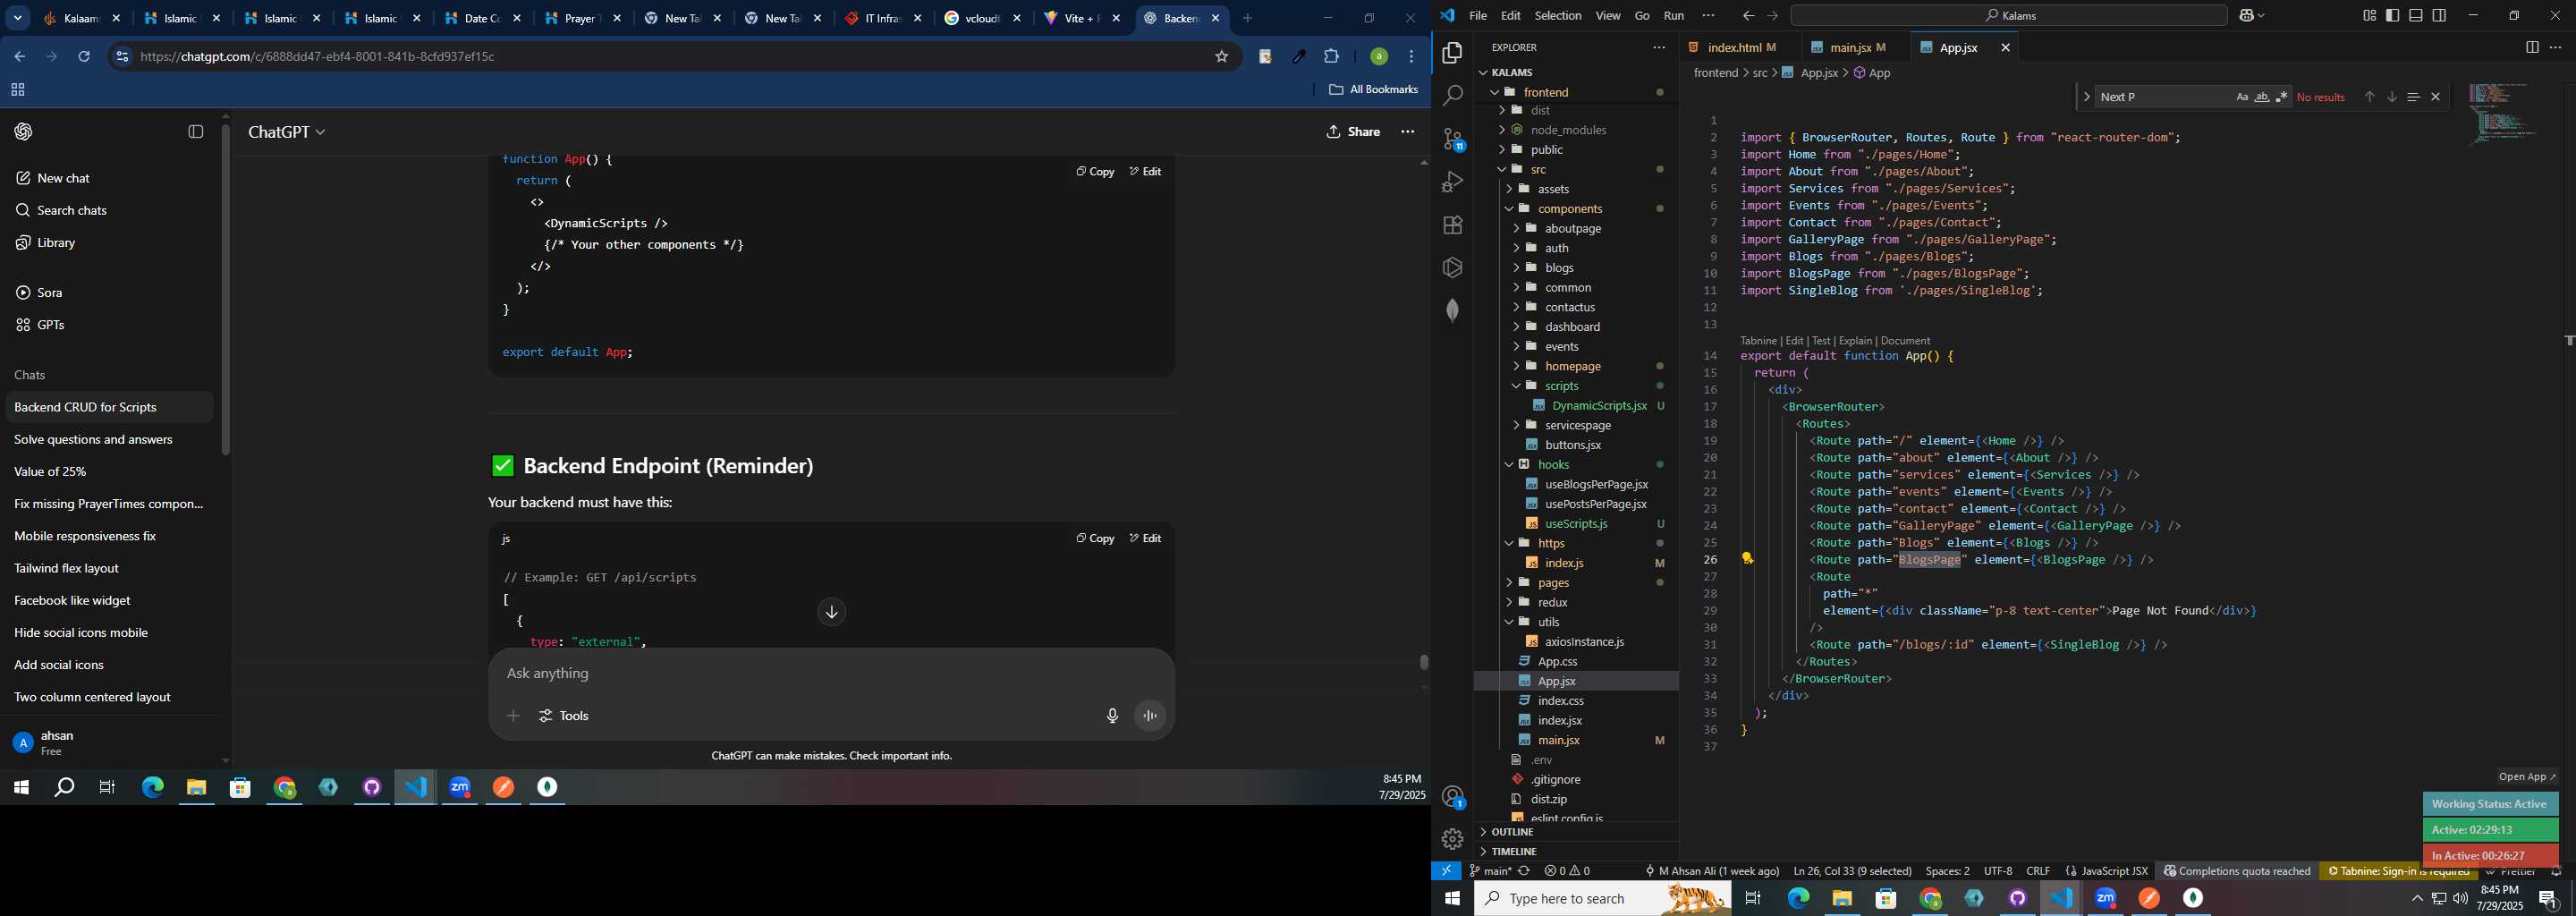Click the lightbulb code action on line 26
This screenshot has width=2576, height=916.
click(x=1747, y=559)
